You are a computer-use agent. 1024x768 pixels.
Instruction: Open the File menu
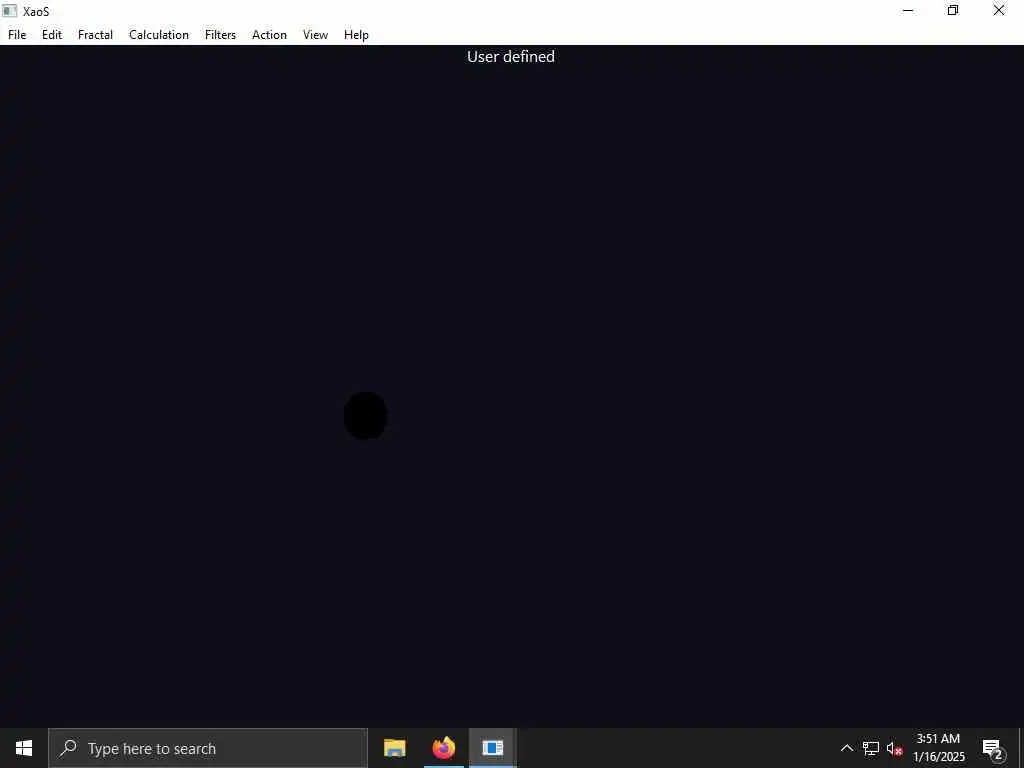(17, 35)
